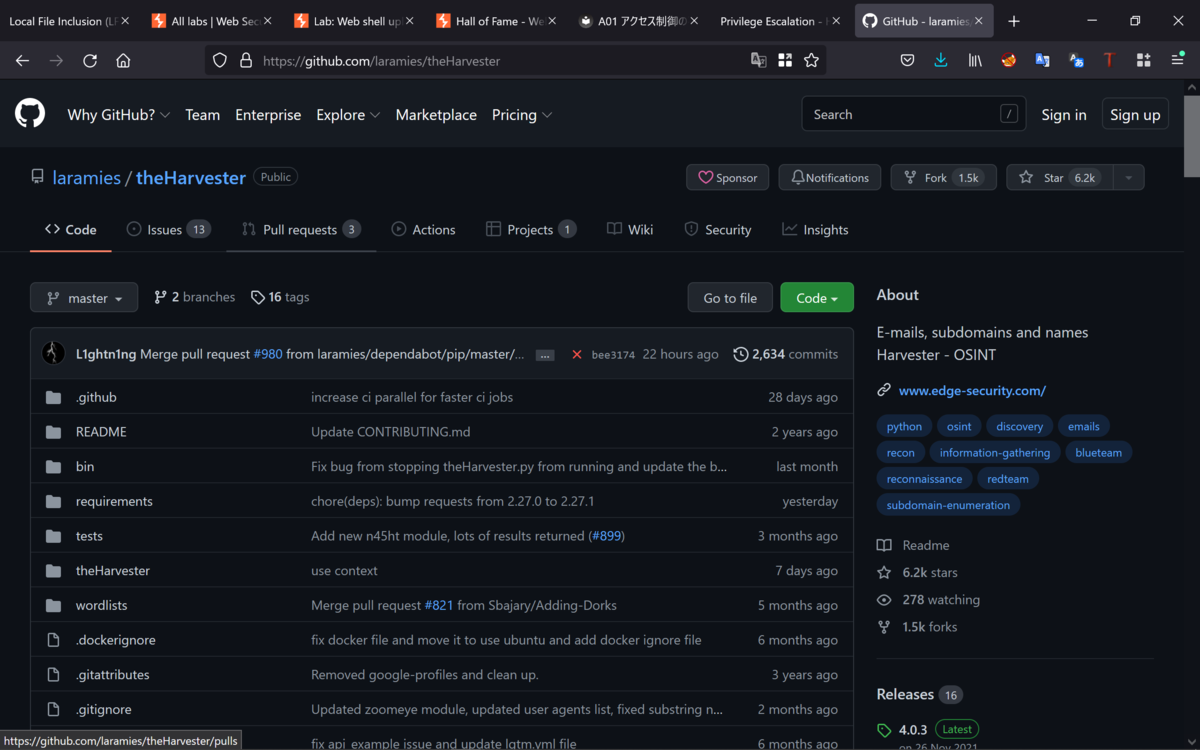Image resolution: width=1200 pixels, height=750 pixels.
Task: Open the browser home page icon
Action: point(123,61)
